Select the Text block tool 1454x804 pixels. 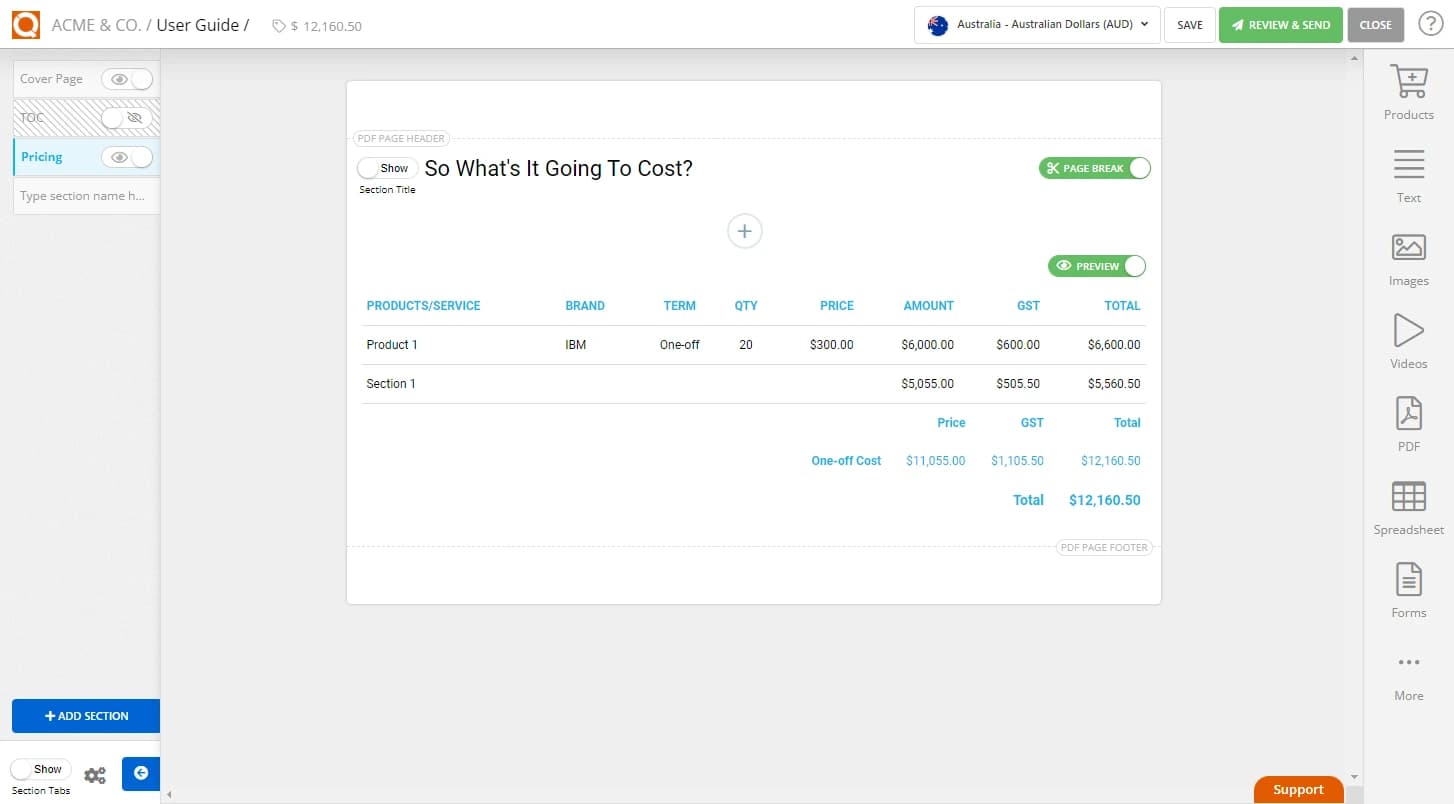[x=1408, y=172]
